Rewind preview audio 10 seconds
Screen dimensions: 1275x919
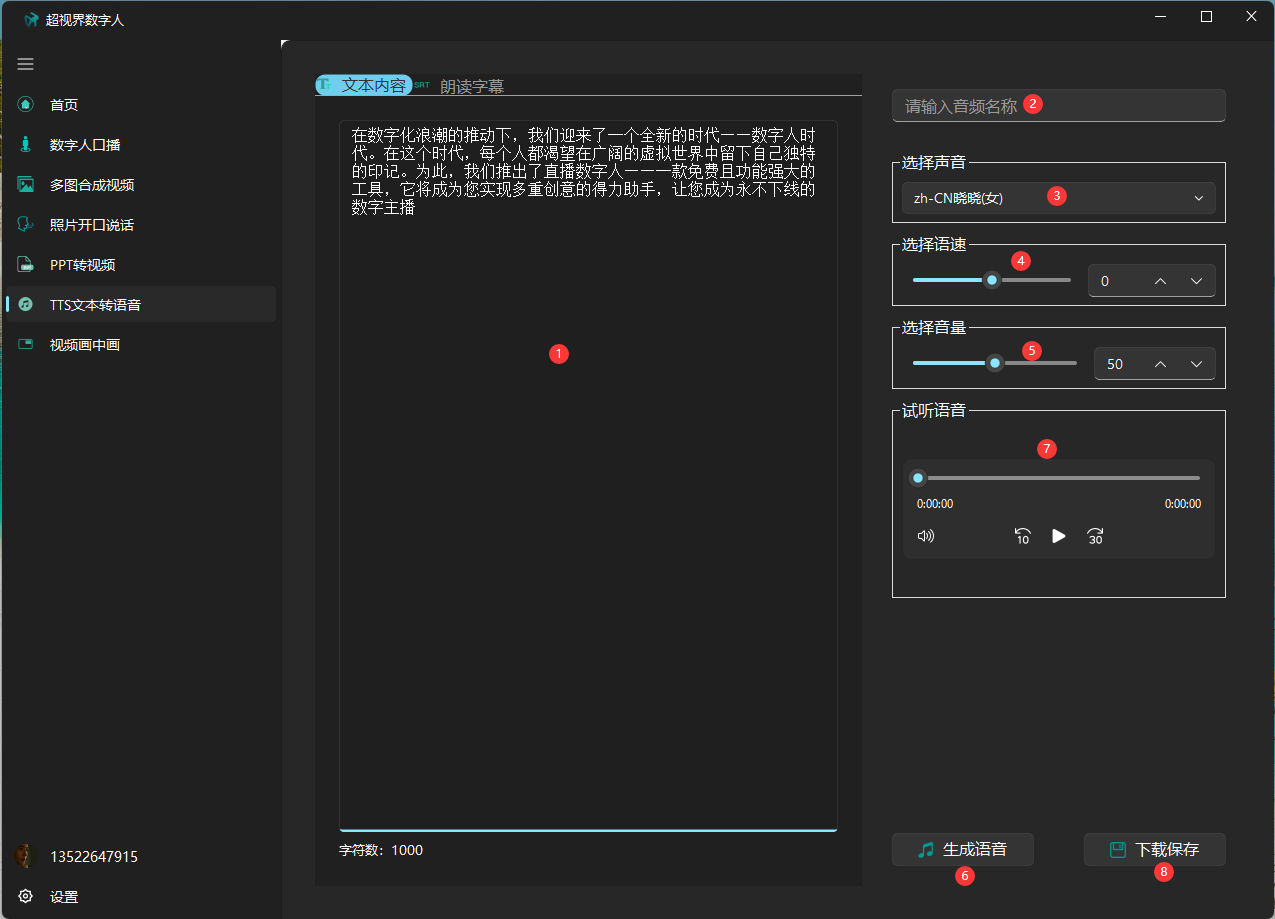(1022, 536)
